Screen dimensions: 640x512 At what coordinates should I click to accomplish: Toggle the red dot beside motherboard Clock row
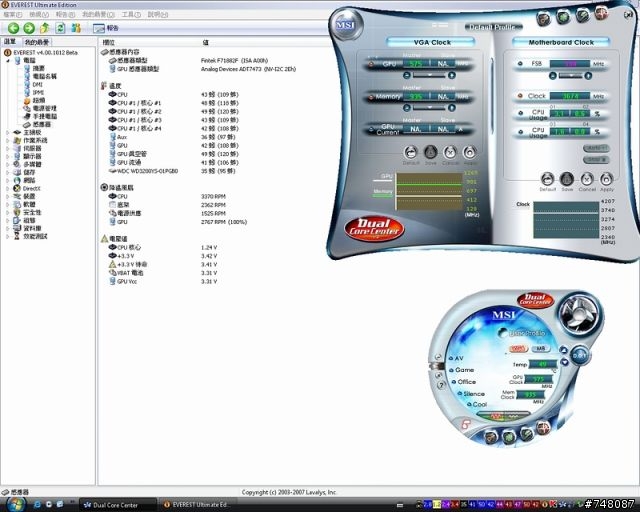(x=520, y=96)
